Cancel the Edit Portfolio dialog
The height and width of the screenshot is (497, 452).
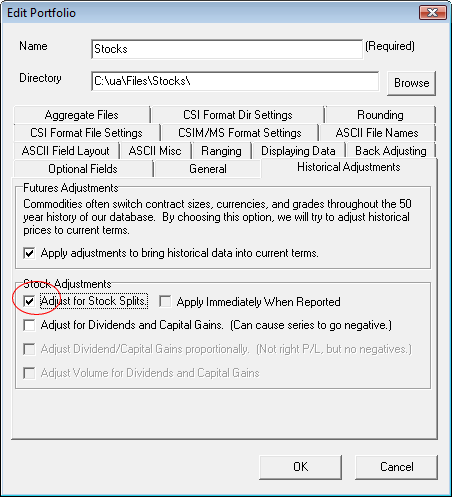(396, 467)
